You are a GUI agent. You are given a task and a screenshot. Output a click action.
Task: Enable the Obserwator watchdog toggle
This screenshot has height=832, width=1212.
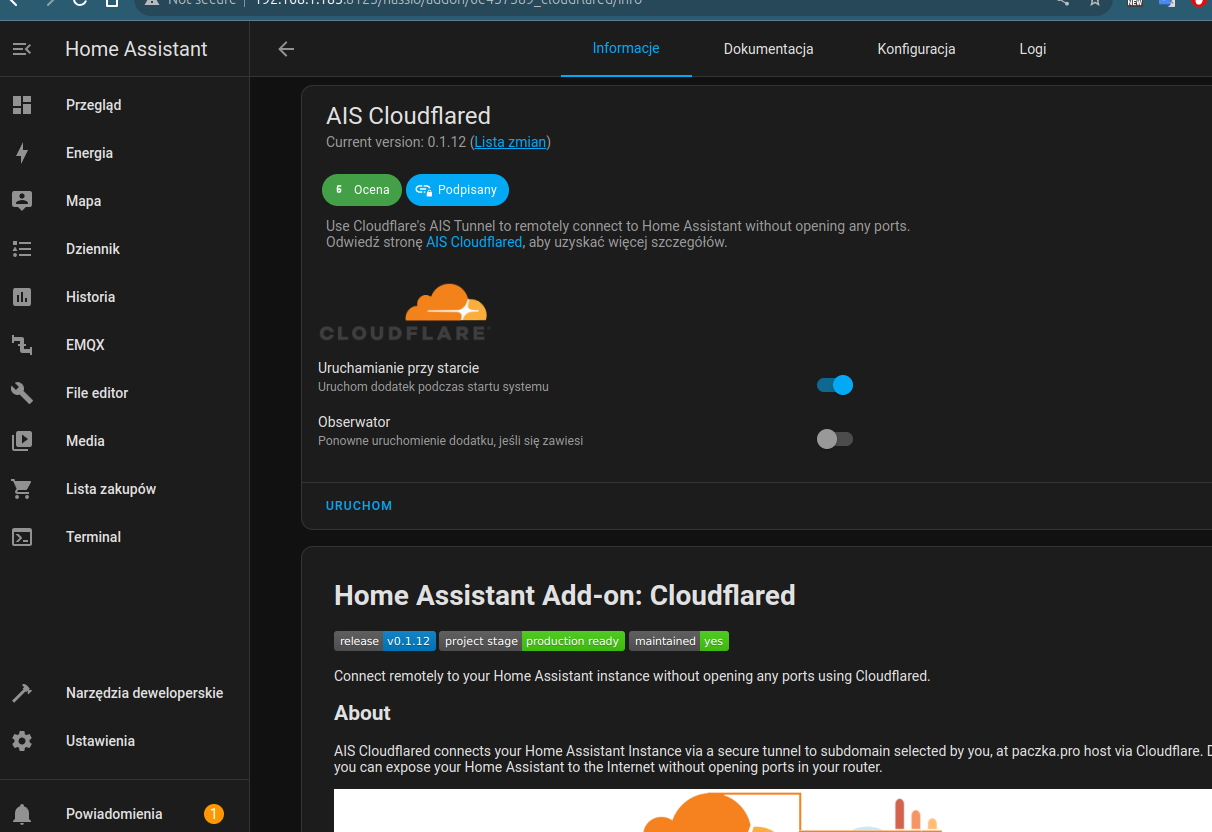pyautogui.click(x=835, y=439)
